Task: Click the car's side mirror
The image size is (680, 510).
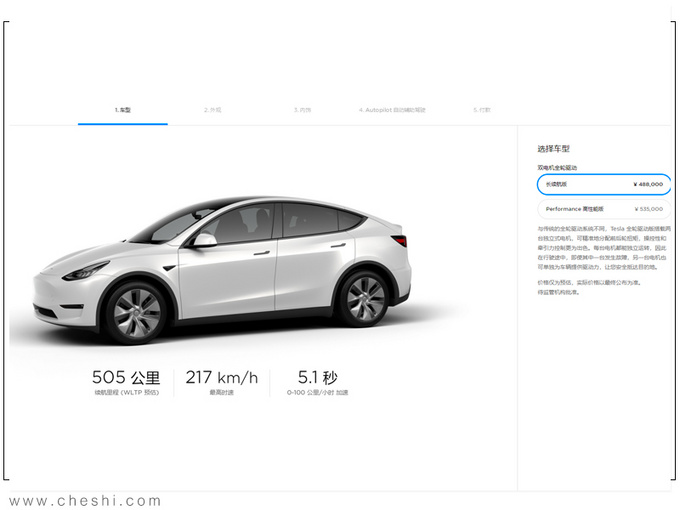Action: point(204,241)
